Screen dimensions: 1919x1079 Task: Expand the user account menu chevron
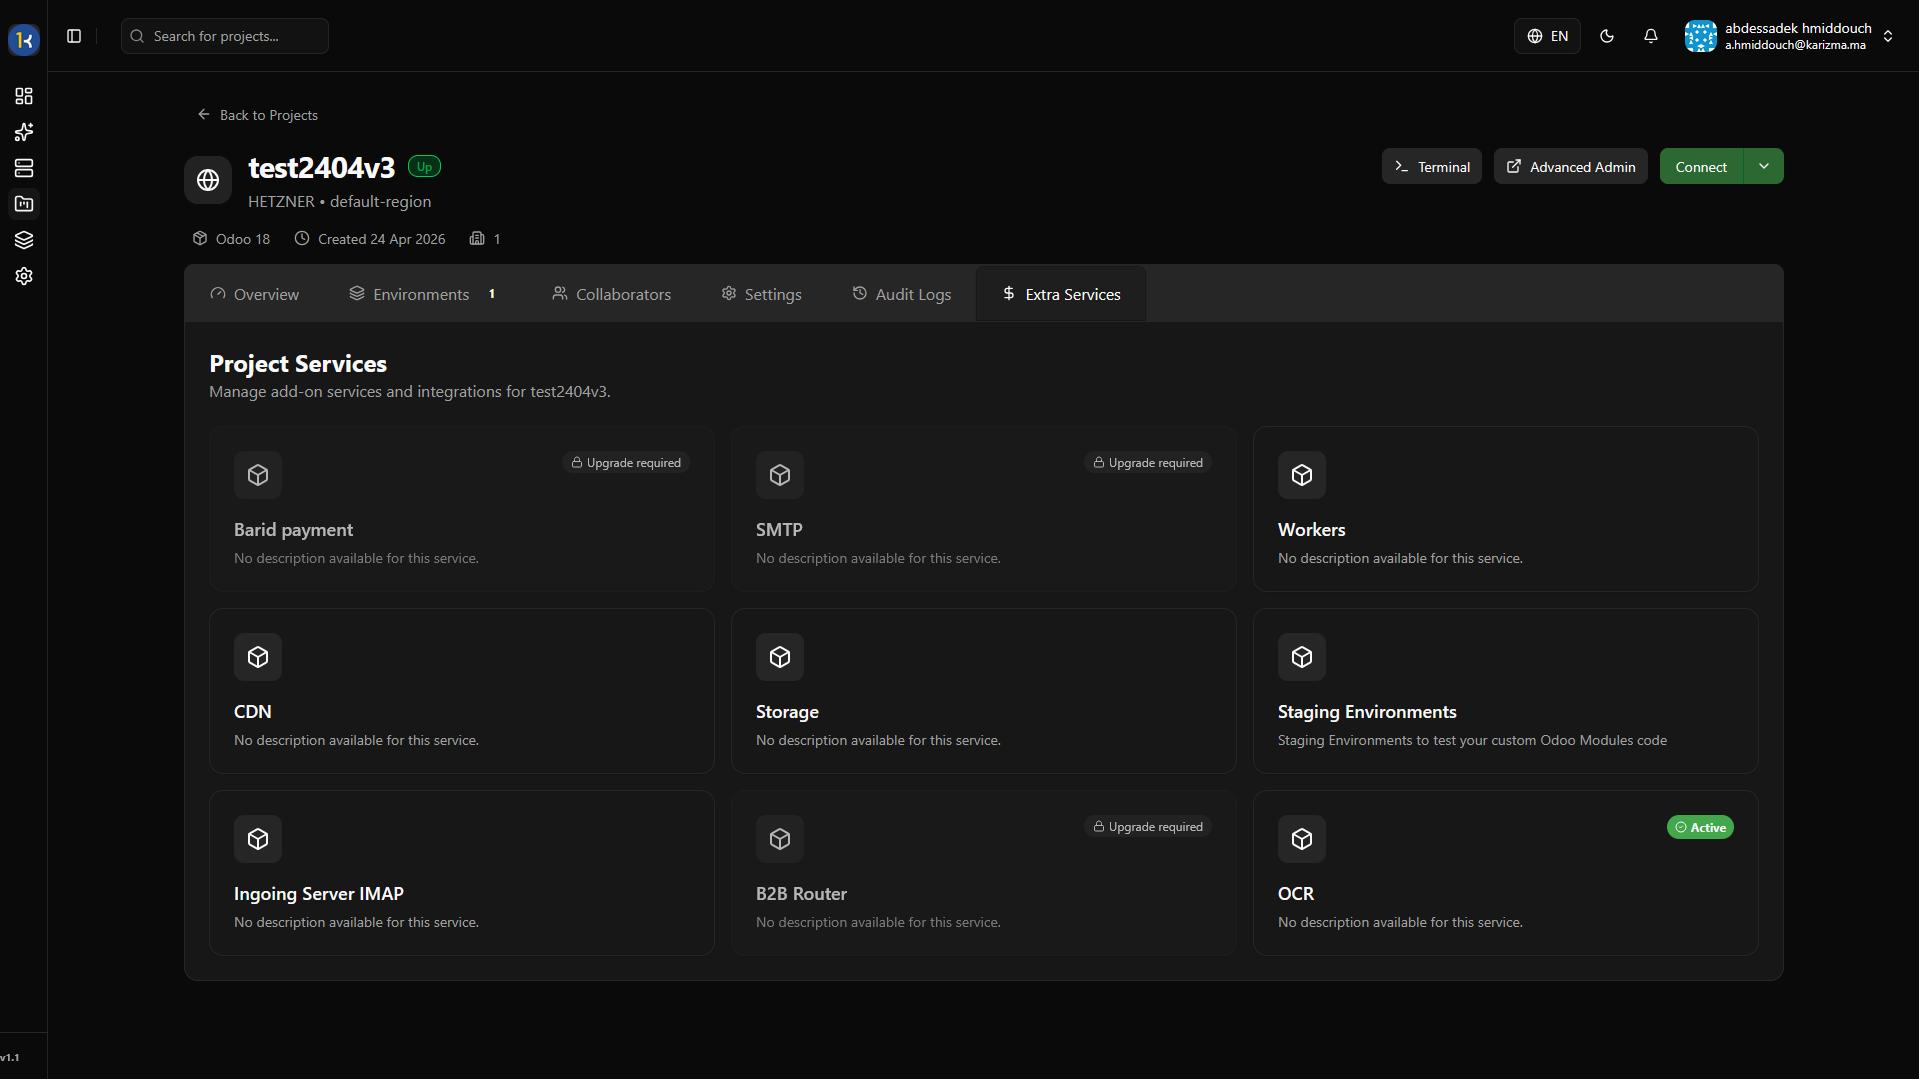[x=1888, y=36]
